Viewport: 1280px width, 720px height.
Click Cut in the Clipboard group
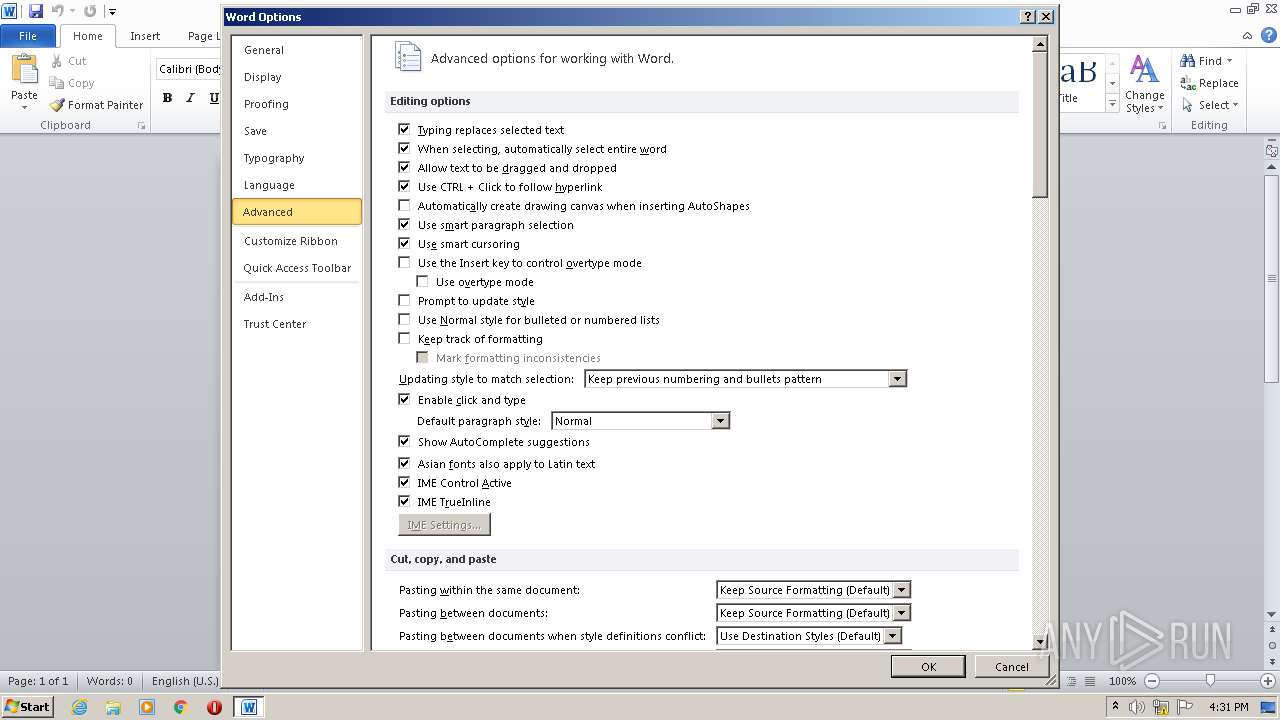pos(67,61)
